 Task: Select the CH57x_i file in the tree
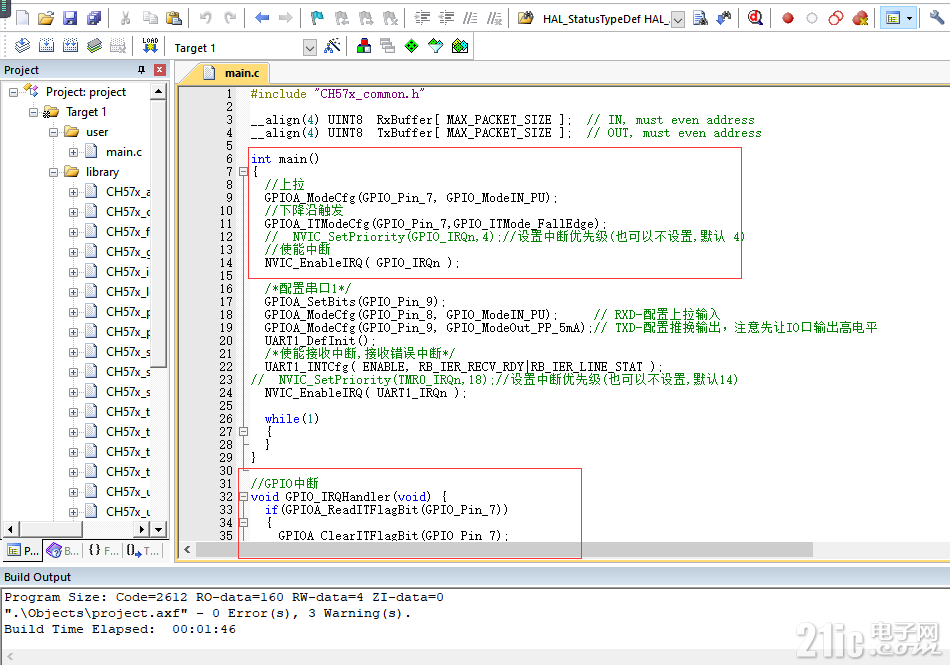pos(128,272)
